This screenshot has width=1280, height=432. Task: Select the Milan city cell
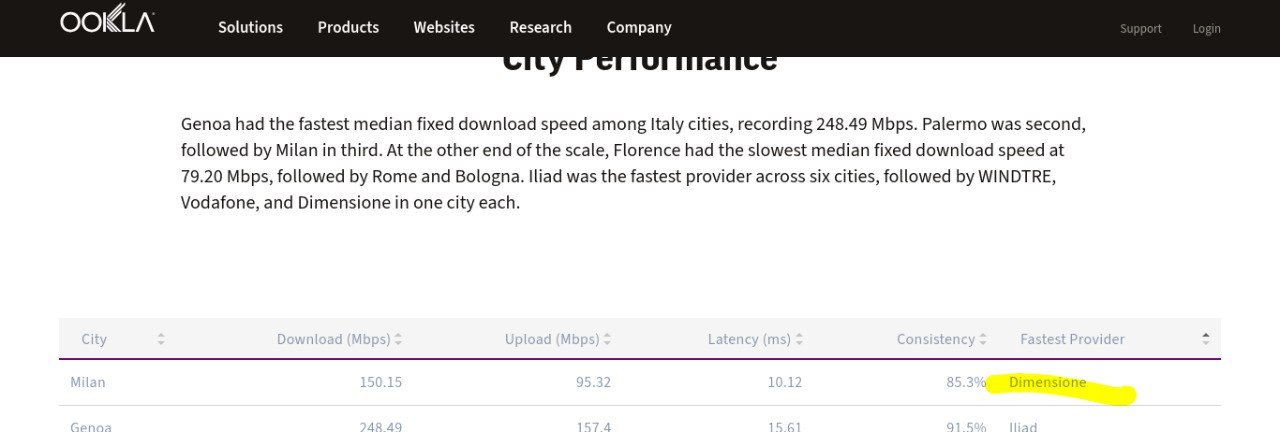click(88, 382)
